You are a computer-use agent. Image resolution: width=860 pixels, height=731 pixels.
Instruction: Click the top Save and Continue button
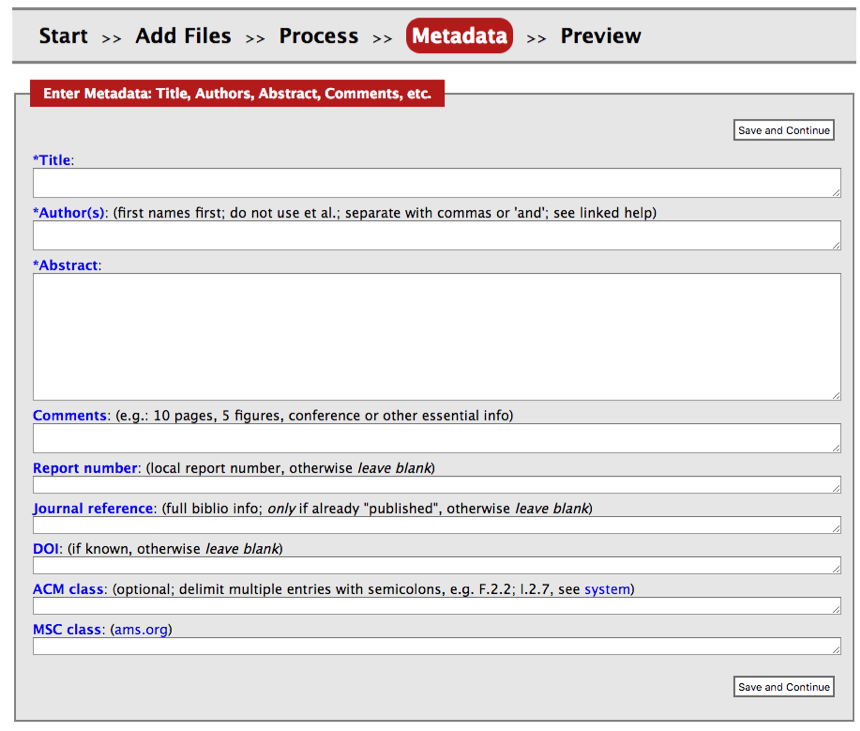(783, 130)
